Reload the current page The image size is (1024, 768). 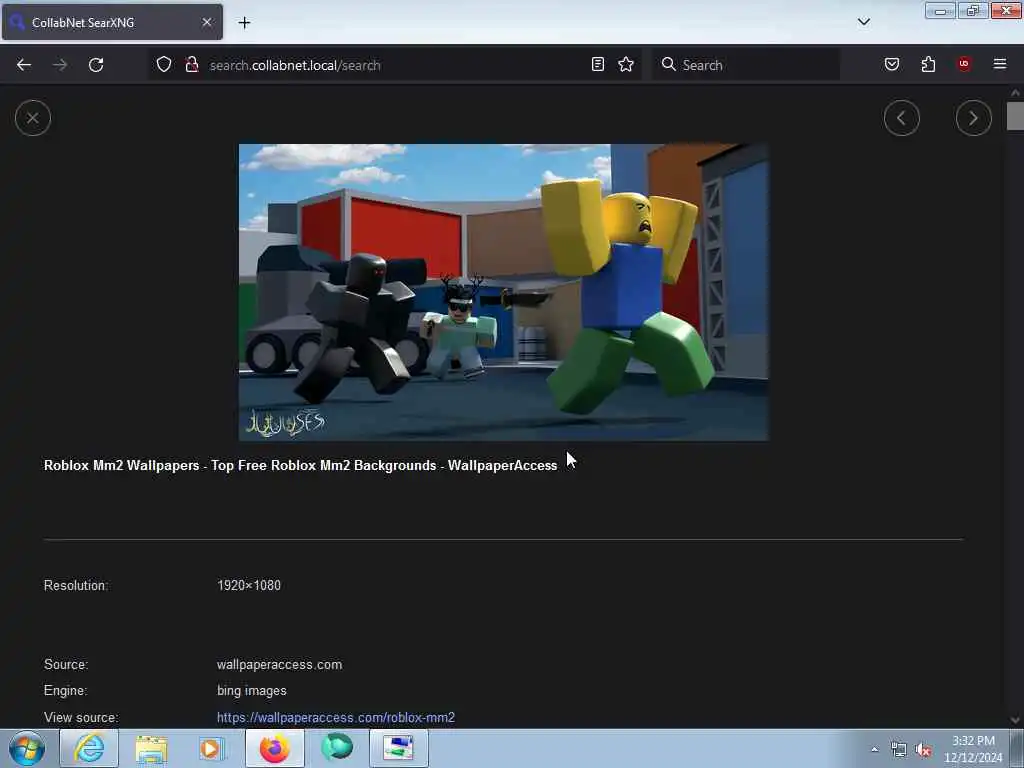[x=96, y=65]
